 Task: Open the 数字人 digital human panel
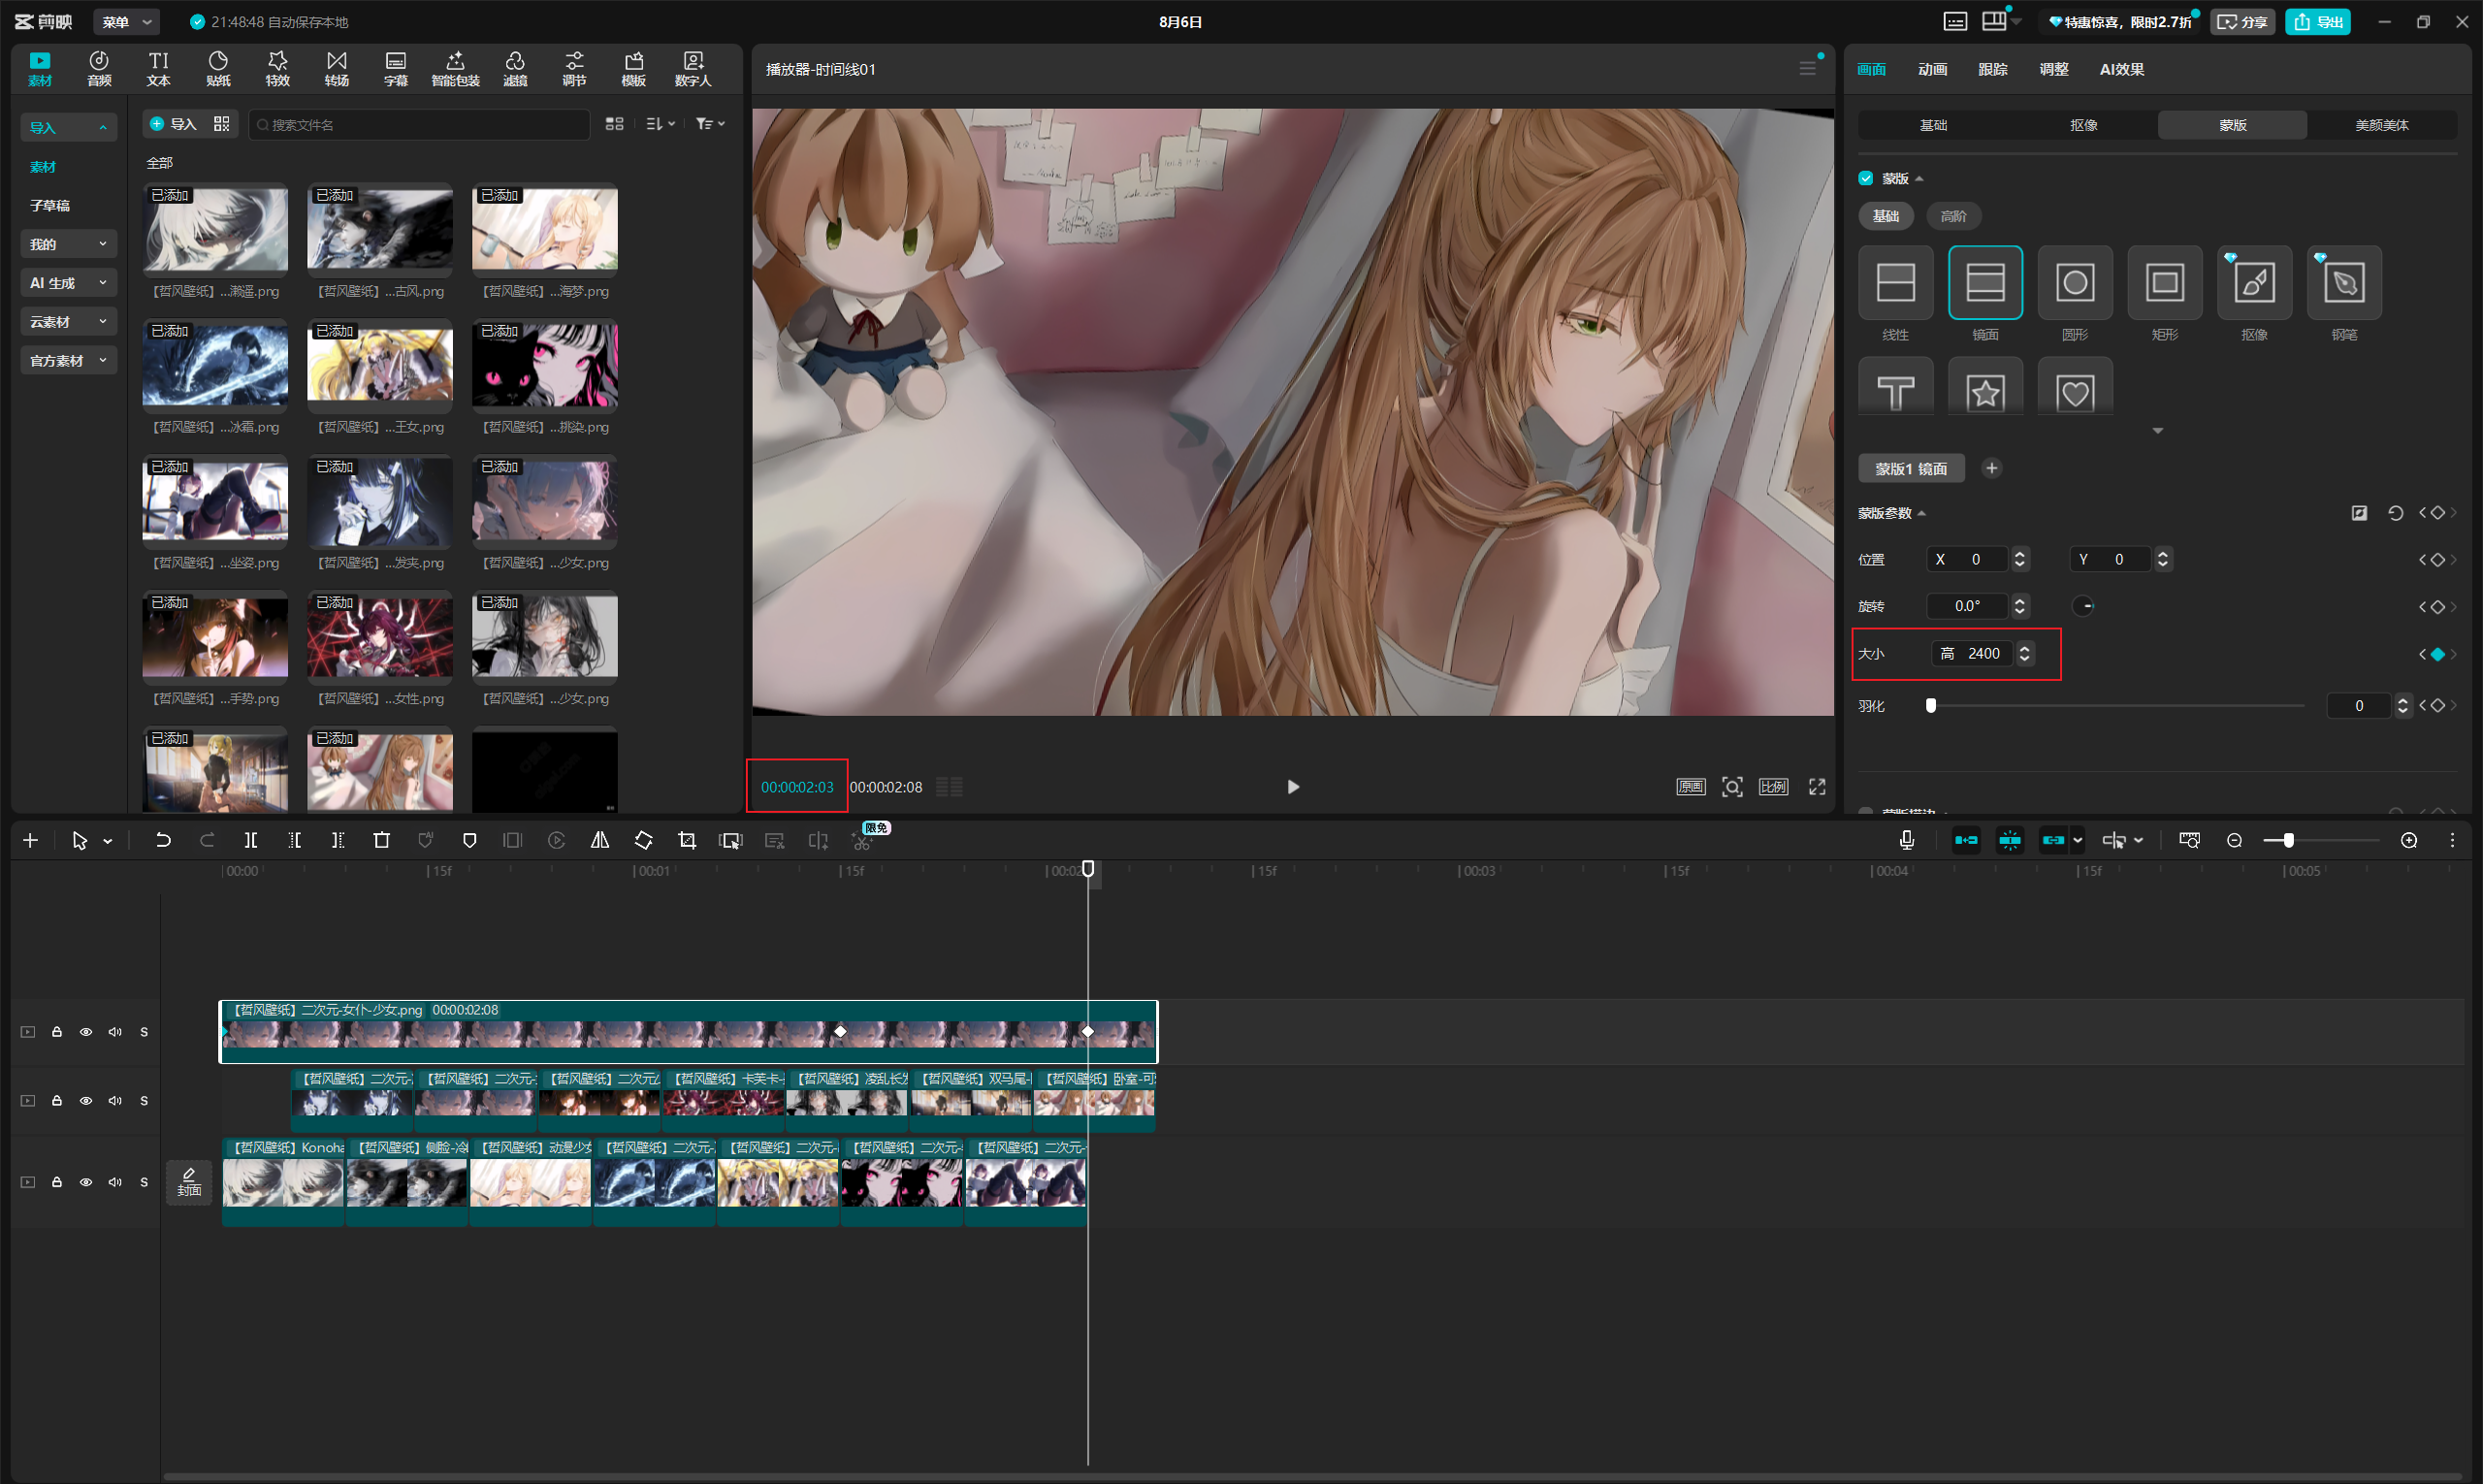(693, 69)
